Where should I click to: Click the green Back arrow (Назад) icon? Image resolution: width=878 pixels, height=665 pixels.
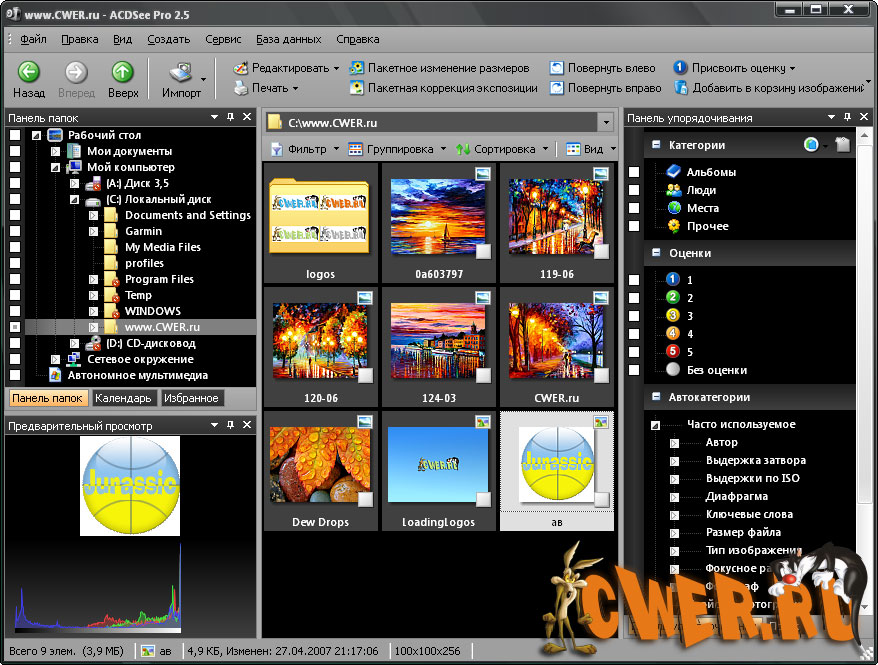[x=29, y=72]
